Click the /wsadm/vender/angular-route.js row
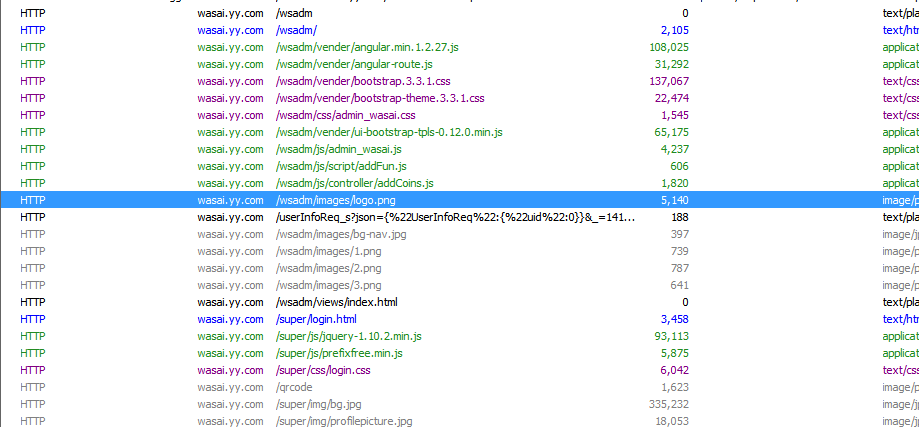919x427 pixels. tap(460, 64)
